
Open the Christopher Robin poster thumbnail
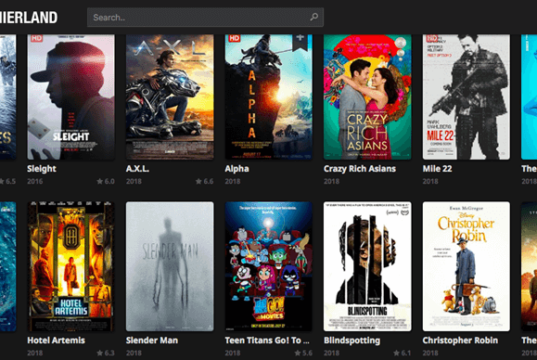point(466,266)
